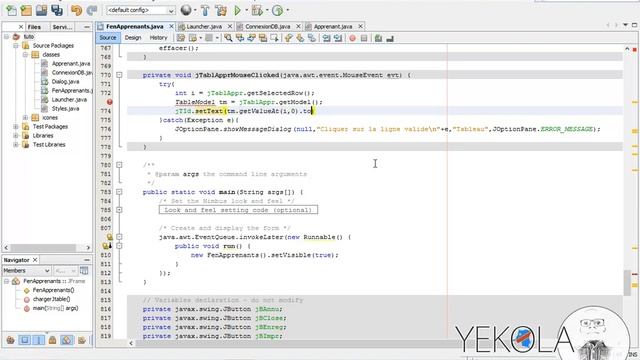Click the Clean and Build Project icon
This screenshot has height=360, width=640.
click(x=221, y=10)
